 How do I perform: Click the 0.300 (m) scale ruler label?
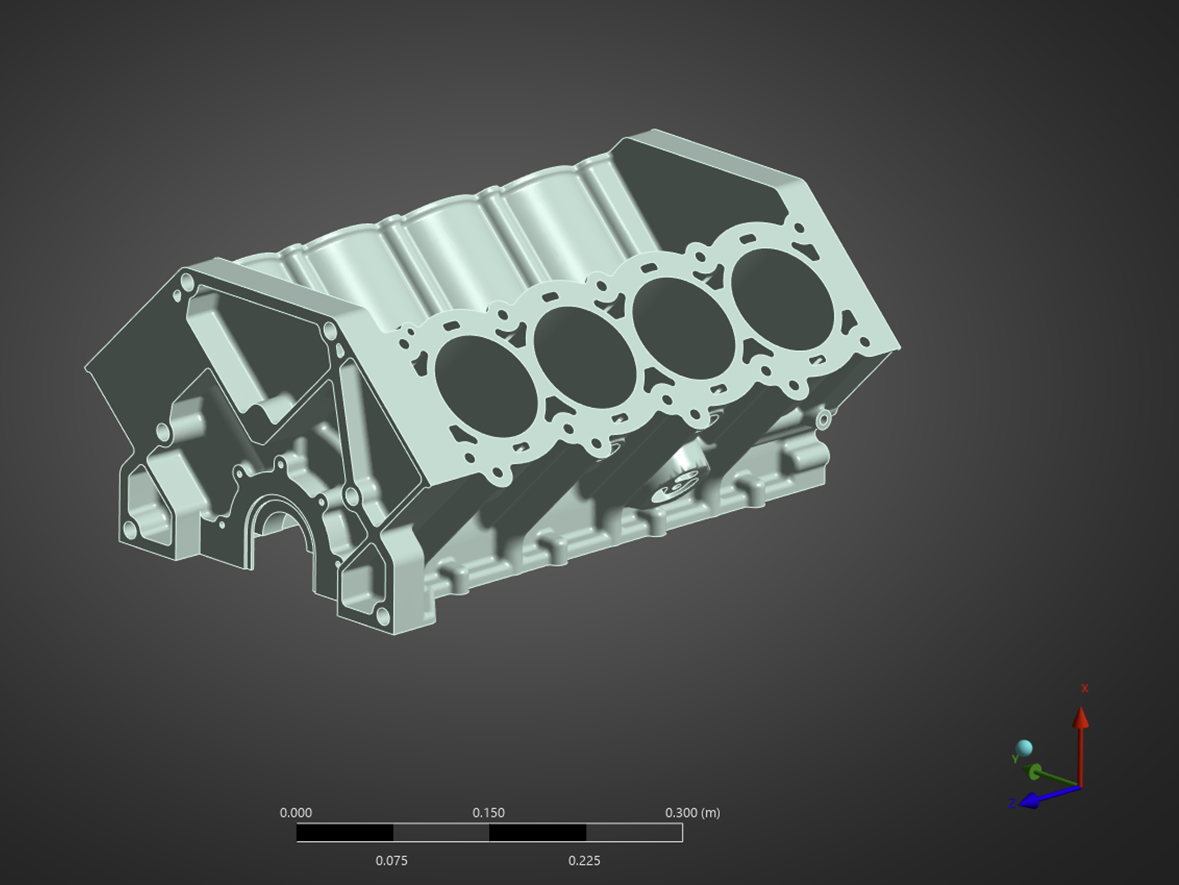coord(692,812)
